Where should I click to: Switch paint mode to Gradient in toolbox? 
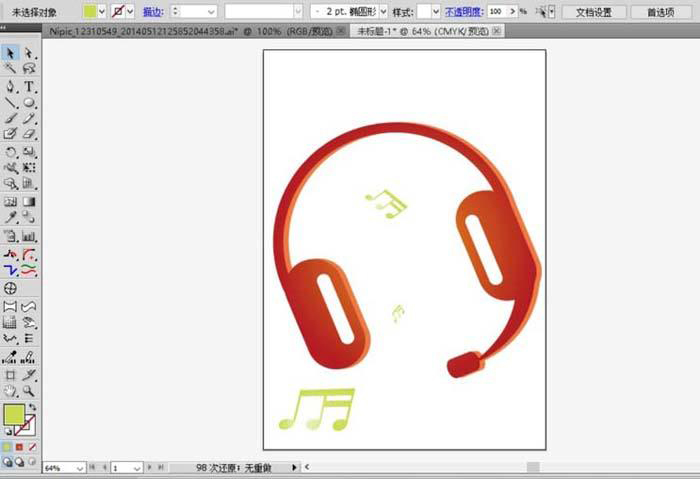20,446
